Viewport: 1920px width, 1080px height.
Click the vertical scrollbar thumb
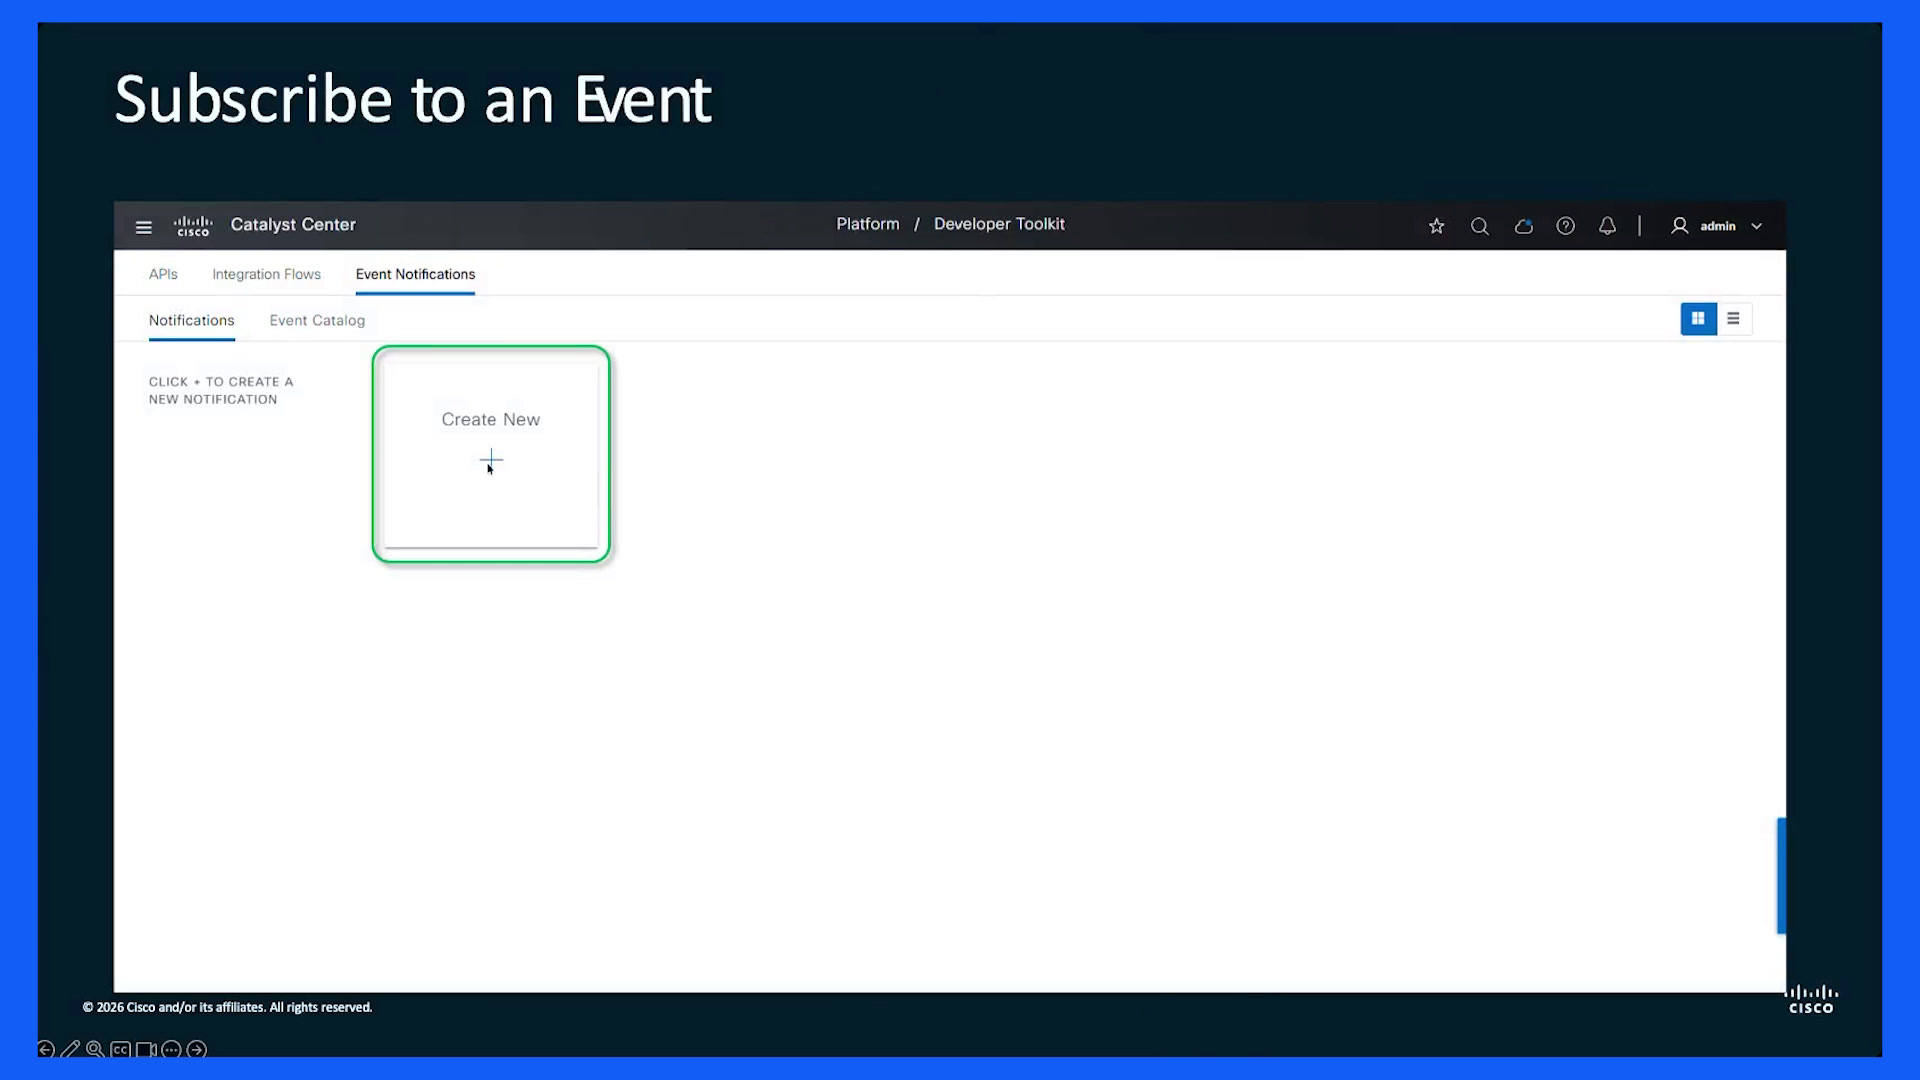point(1781,876)
